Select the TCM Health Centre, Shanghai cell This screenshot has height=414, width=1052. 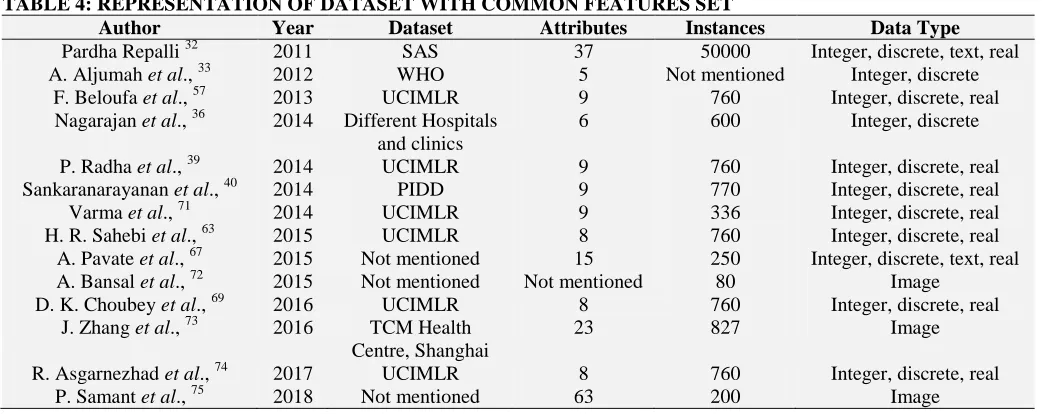pos(420,339)
